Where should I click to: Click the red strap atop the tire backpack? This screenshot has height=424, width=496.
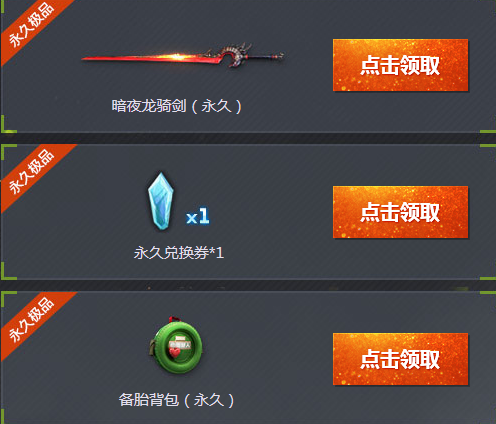click(x=174, y=319)
